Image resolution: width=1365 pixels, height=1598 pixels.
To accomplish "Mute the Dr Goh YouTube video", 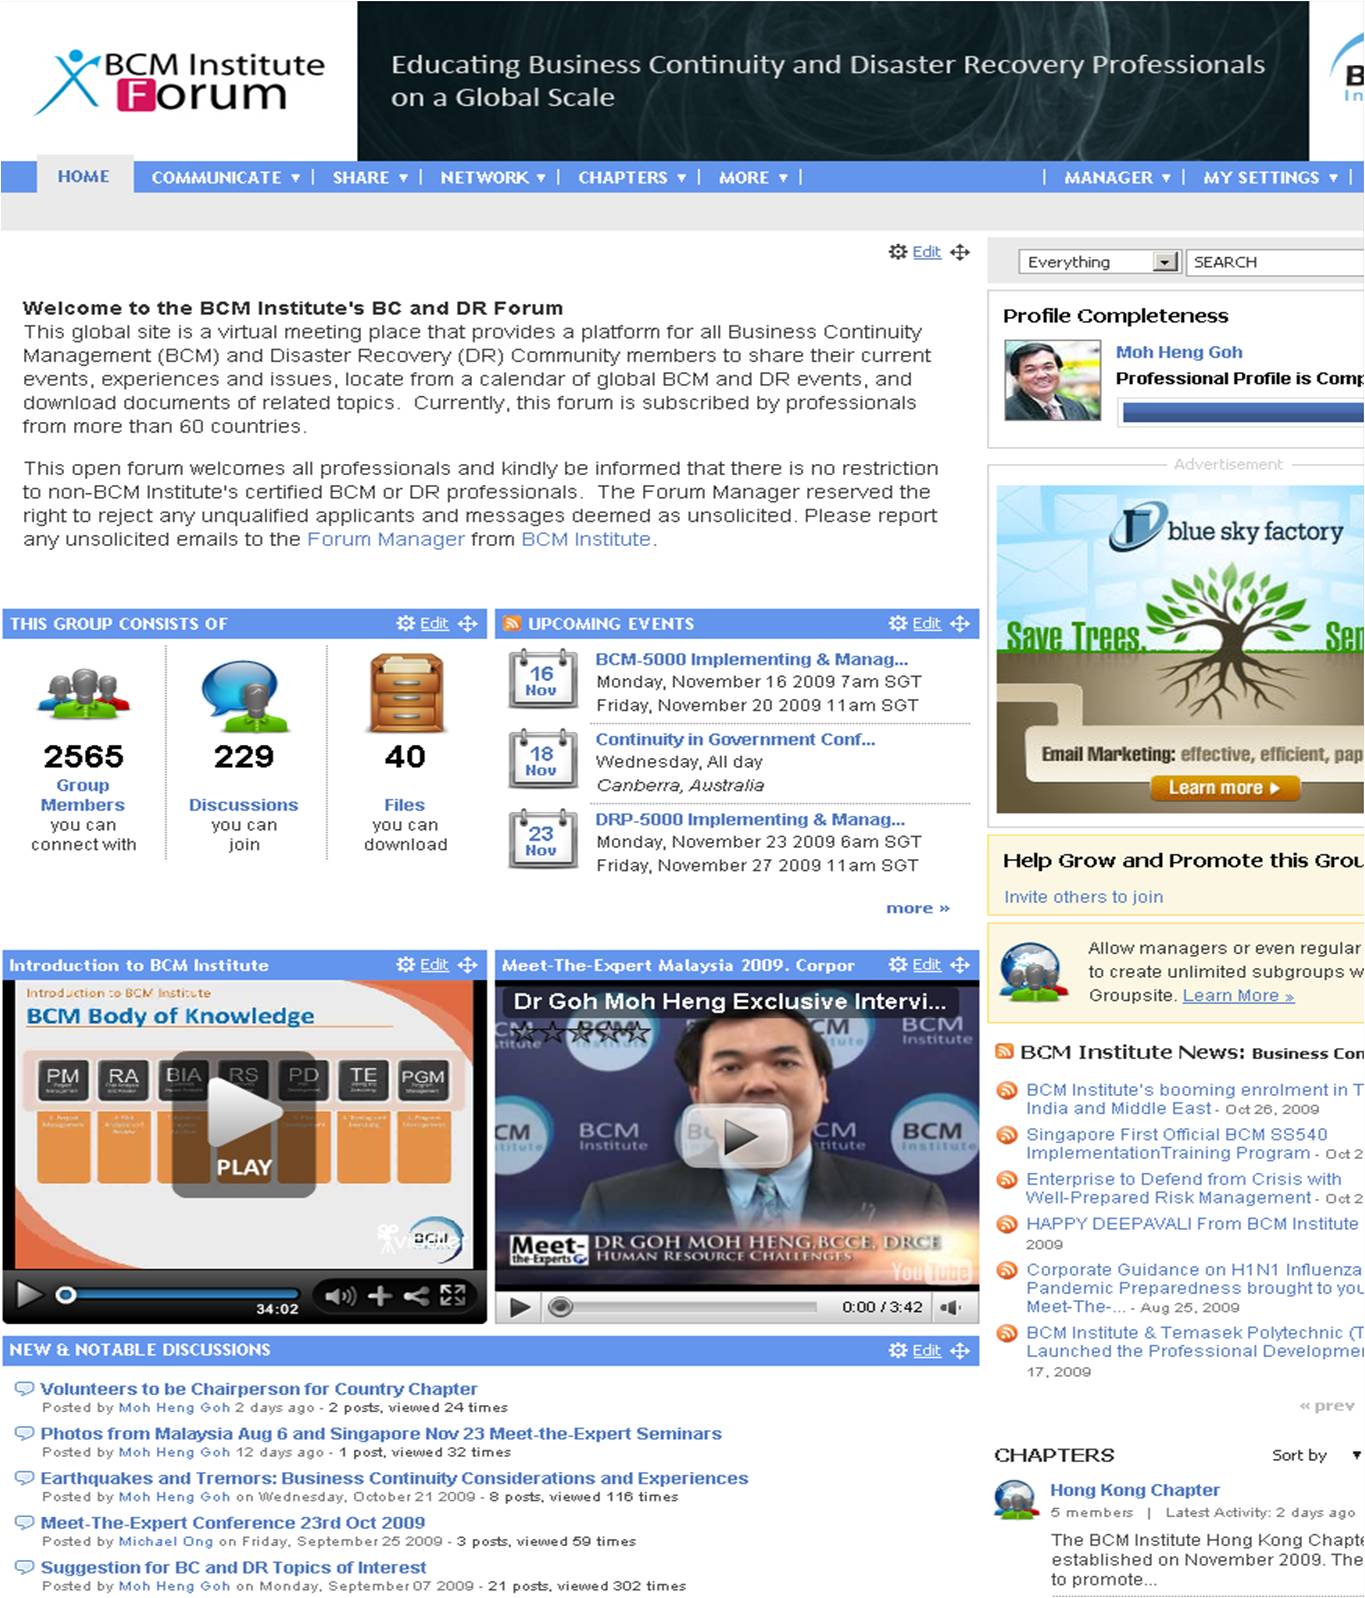I will [951, 1307].
